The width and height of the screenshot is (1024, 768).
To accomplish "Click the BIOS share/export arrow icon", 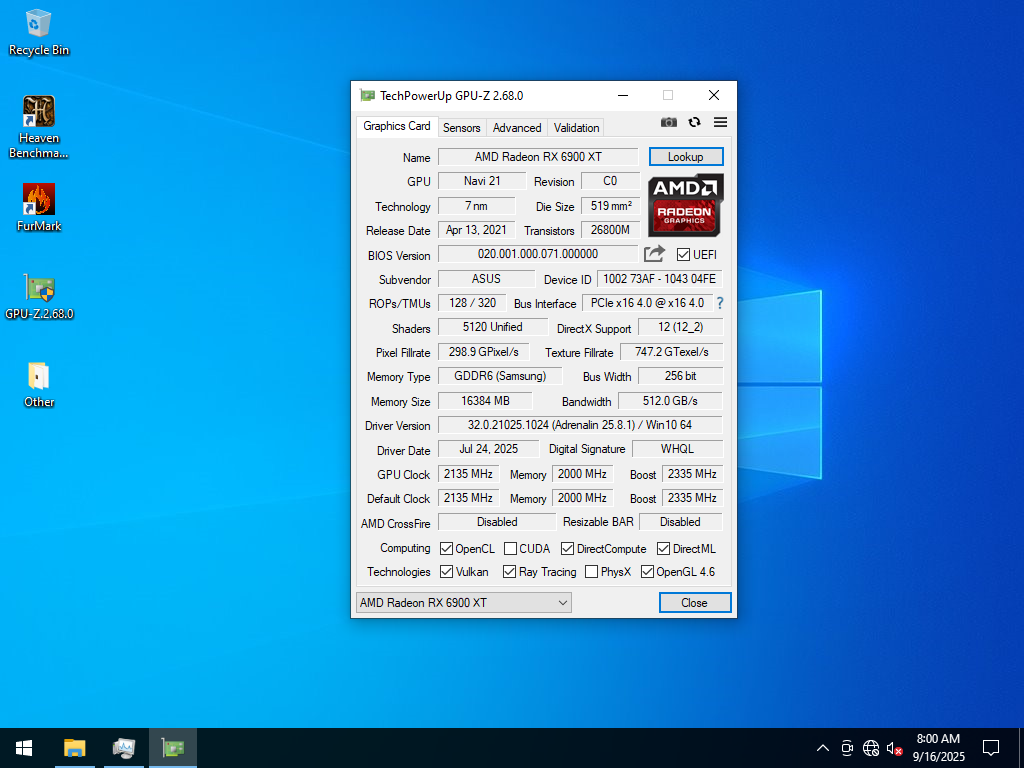I will tap(654, 254).
